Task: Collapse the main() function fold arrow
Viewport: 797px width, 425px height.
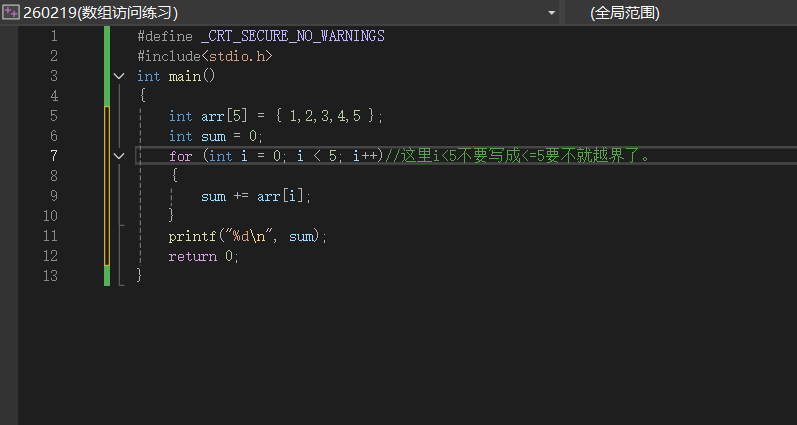Action: pos(119,76)
